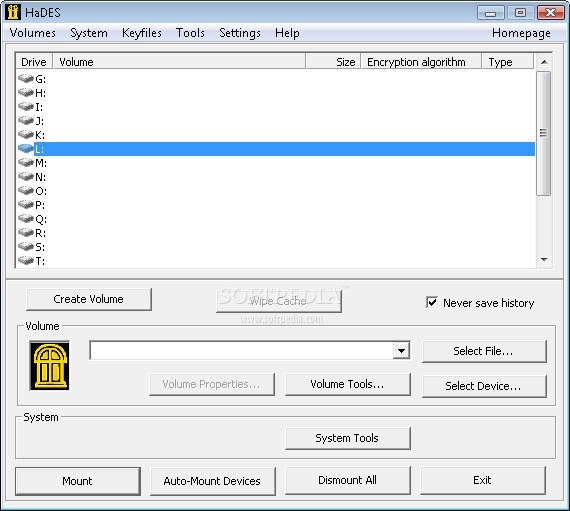570x511 pixels.
Task: Click the Q: drive icon
Action: pyautogui.click(x=26, y=218)
